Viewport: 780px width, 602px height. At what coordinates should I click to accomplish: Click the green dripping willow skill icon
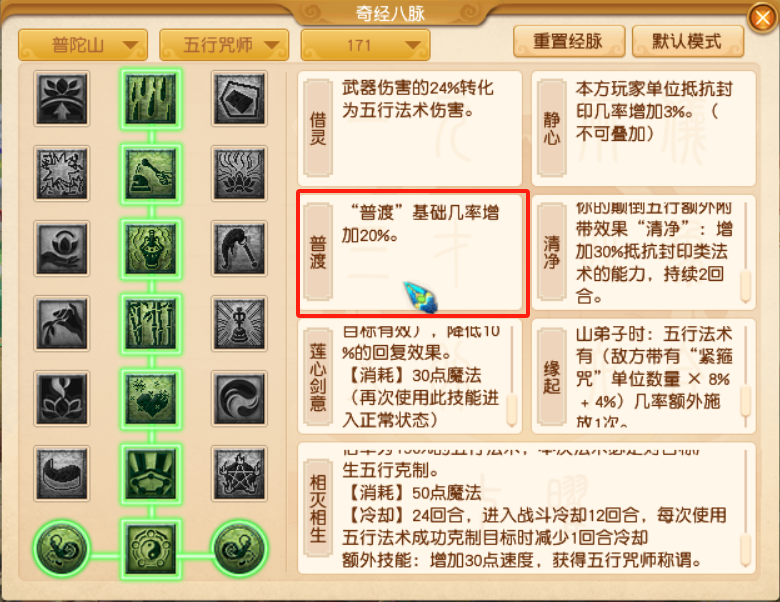point(151,98)
